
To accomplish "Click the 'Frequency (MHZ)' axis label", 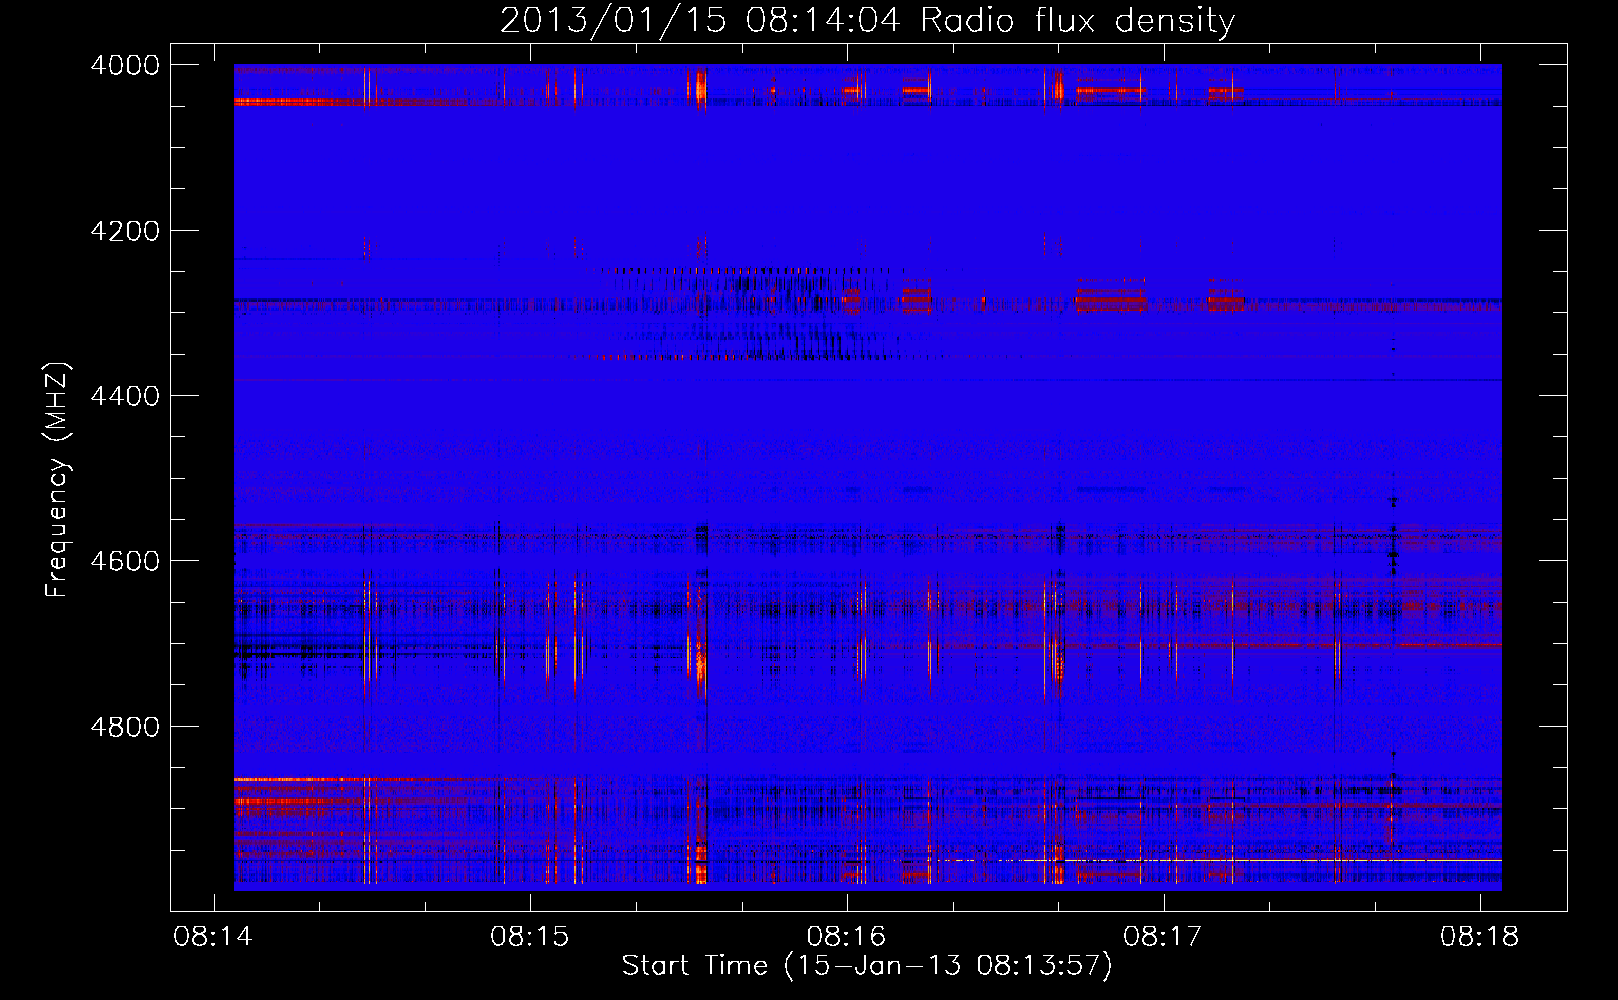I will [x=58, y=480].
